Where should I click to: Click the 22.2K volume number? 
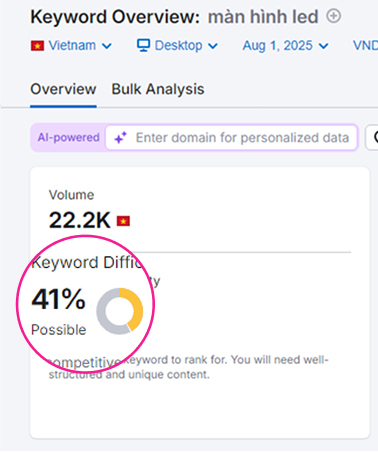[x=80, y=220]
